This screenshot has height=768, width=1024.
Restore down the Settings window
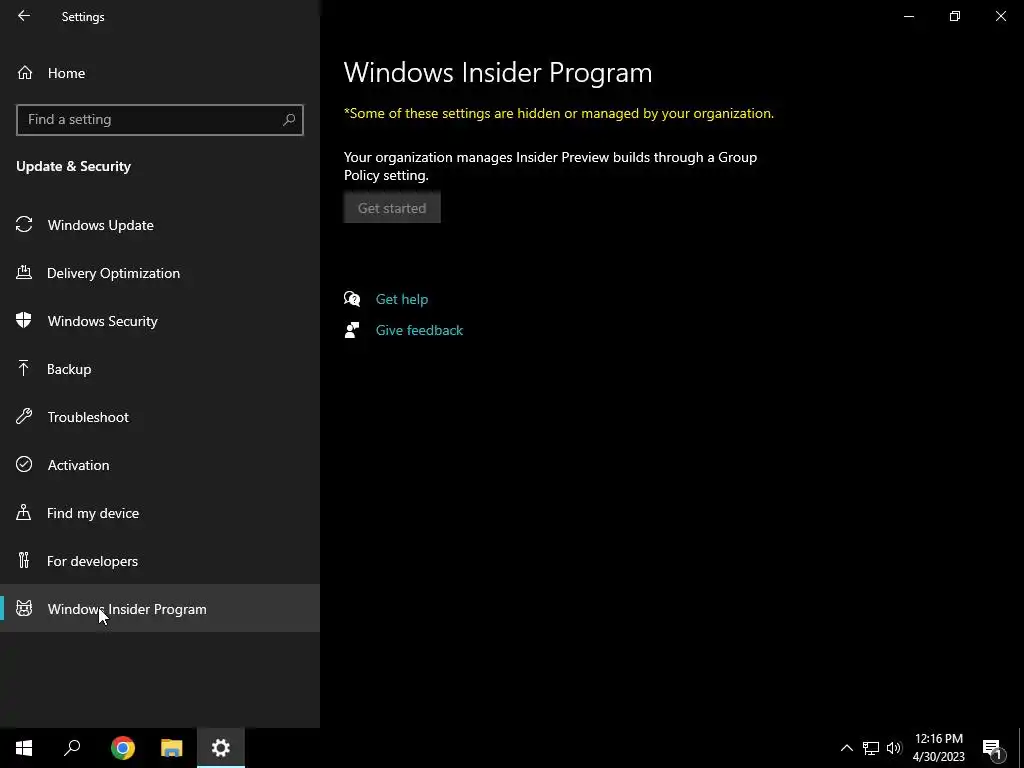coord(955,16)
